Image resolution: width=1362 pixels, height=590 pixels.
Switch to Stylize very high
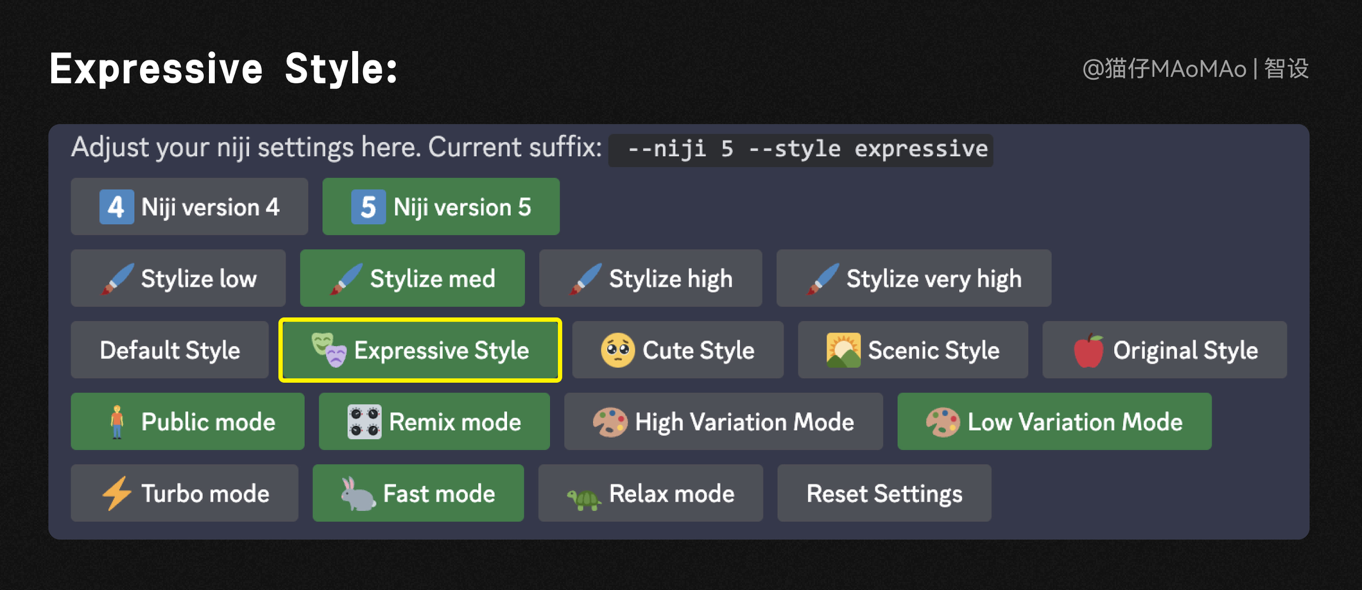tap(913, 279)
